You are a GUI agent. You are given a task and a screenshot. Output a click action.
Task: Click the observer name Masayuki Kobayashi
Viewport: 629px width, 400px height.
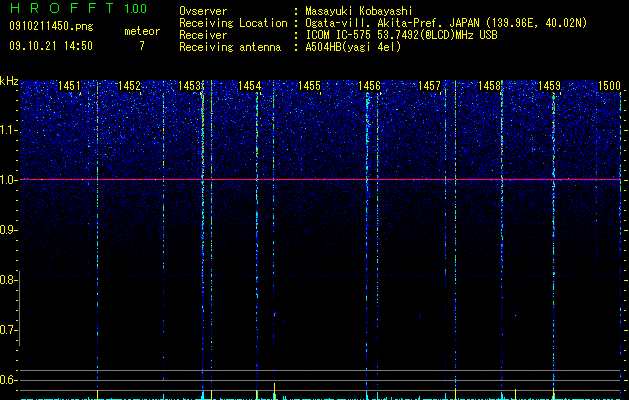(x=359, y=11)
